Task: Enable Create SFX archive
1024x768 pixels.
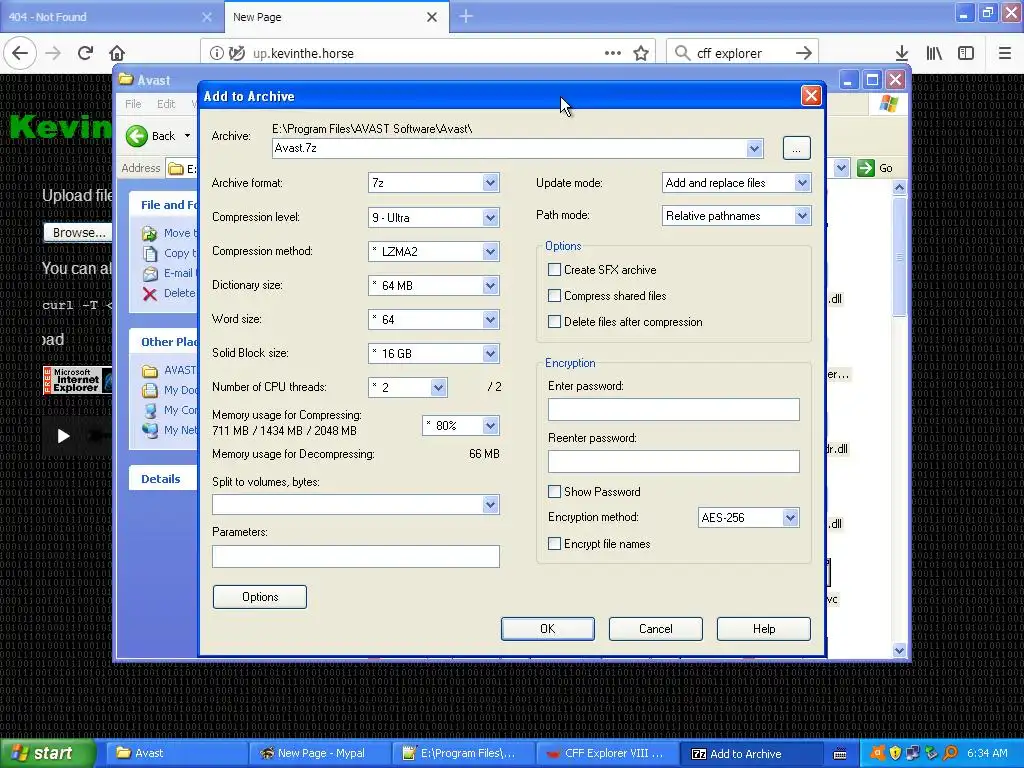Action: [x=554, y=270]
